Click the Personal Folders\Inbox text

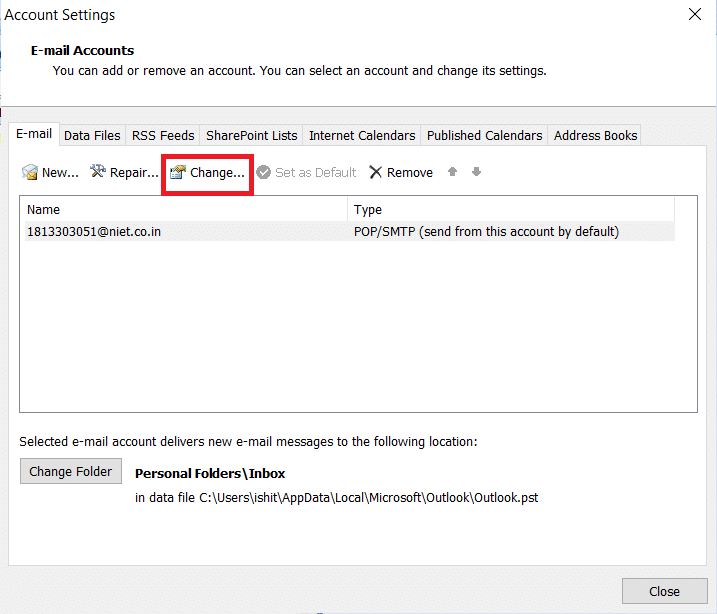point(210,474)
